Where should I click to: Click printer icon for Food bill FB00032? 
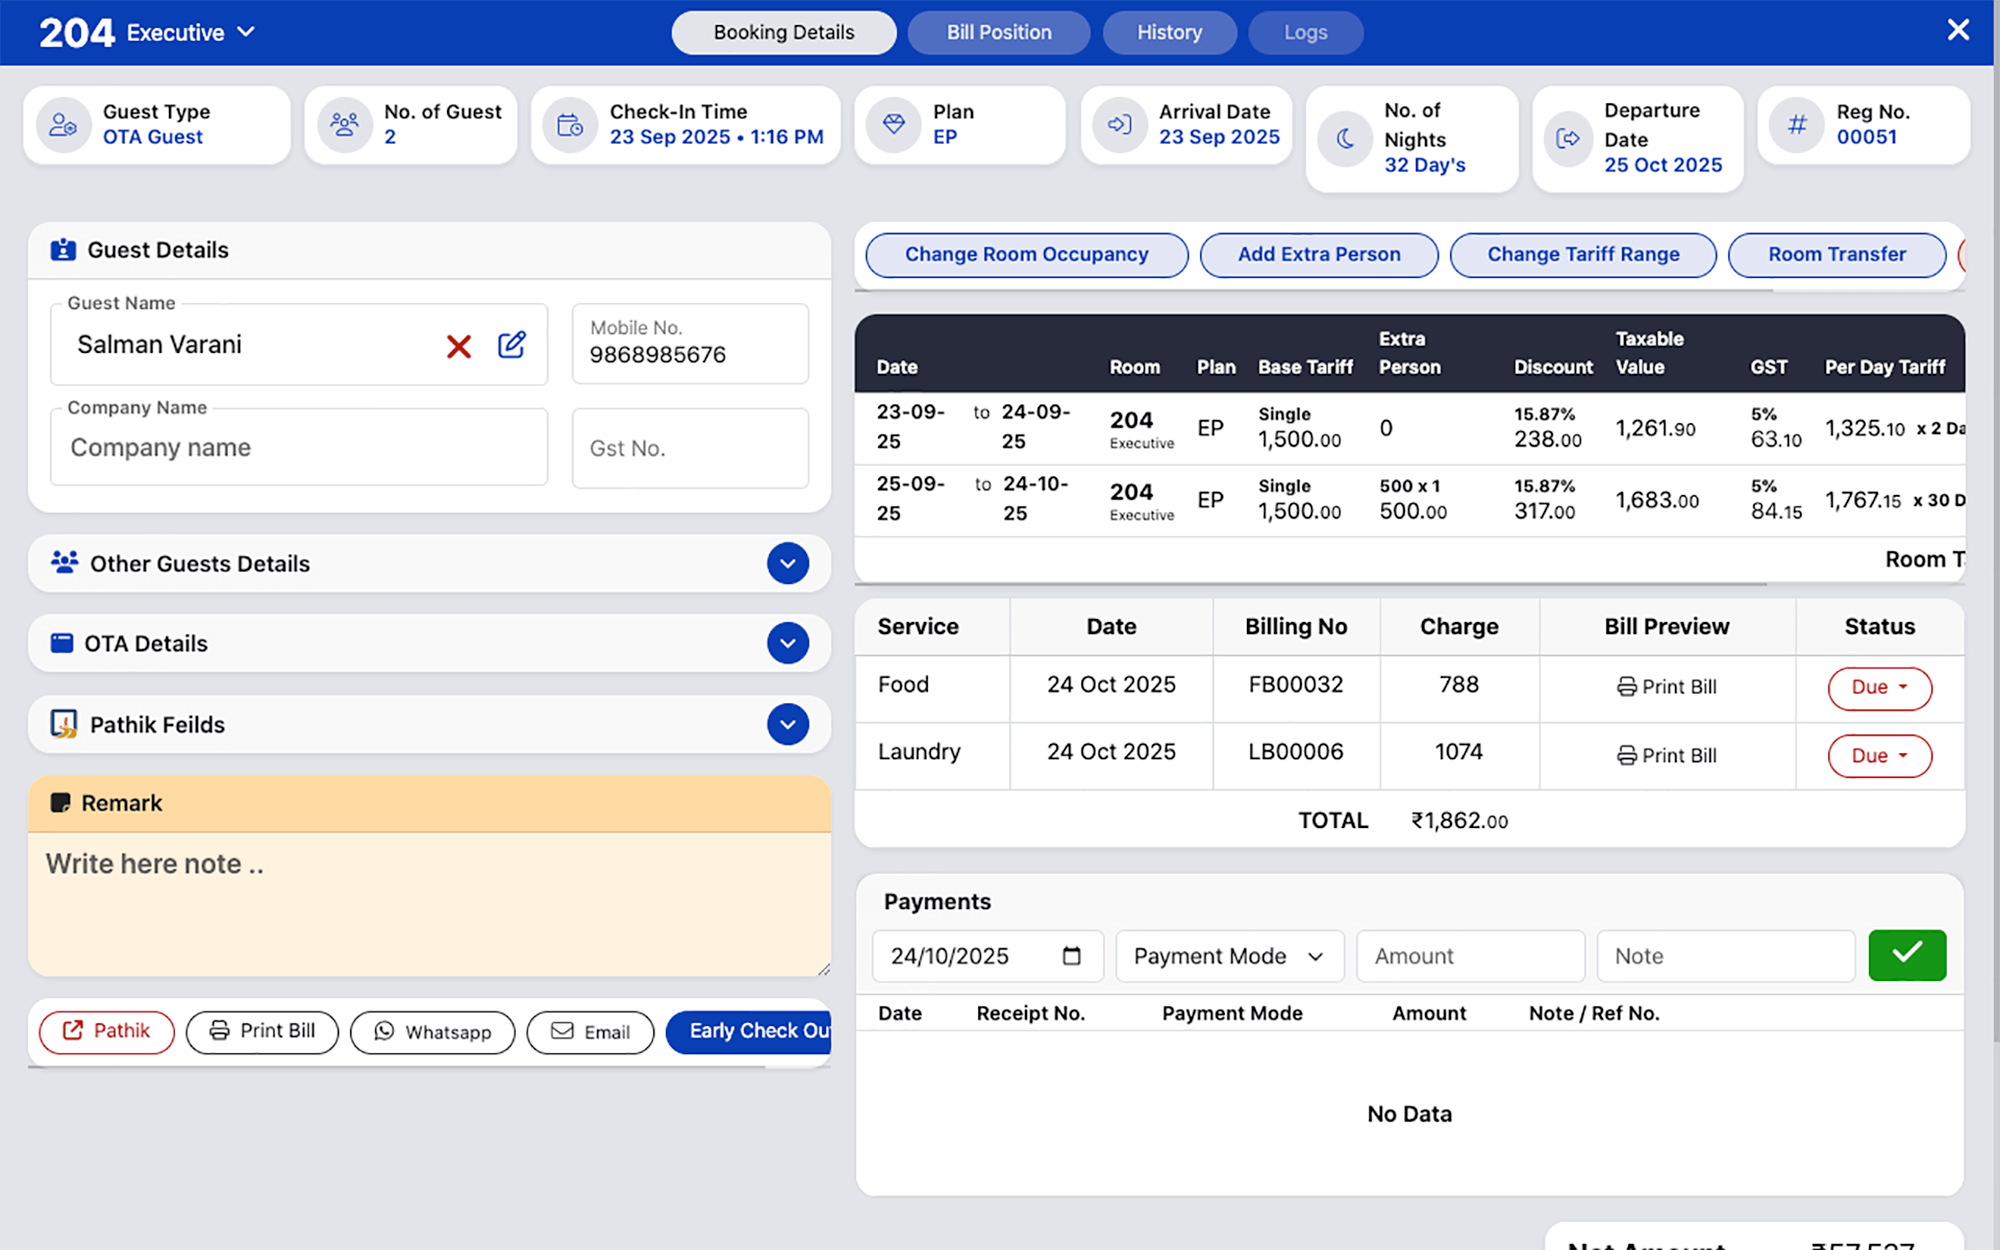[1627, 687]
